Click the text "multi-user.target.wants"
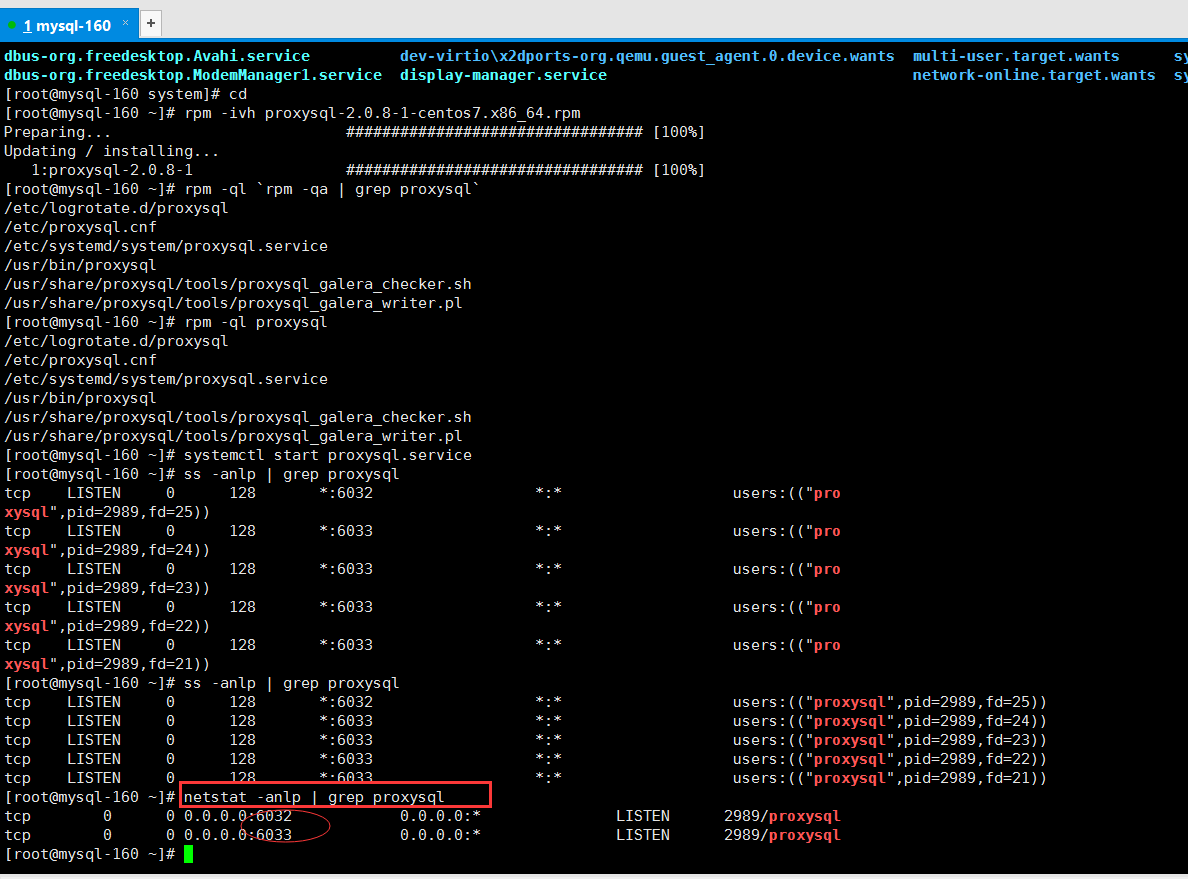Screen dimensions: 1188x879 [1015, 56]
